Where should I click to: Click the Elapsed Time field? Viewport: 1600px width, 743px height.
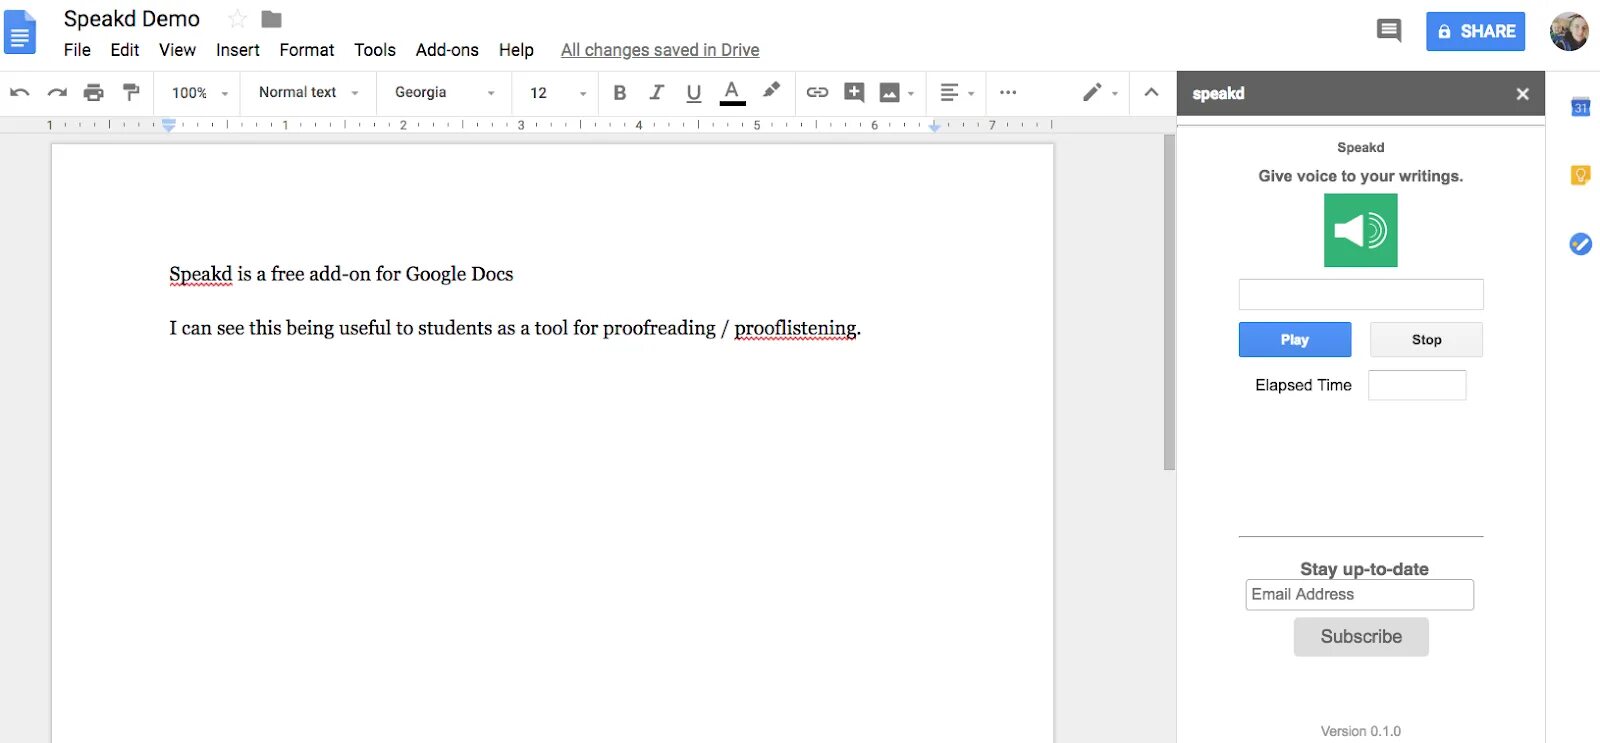(1417, 385)
